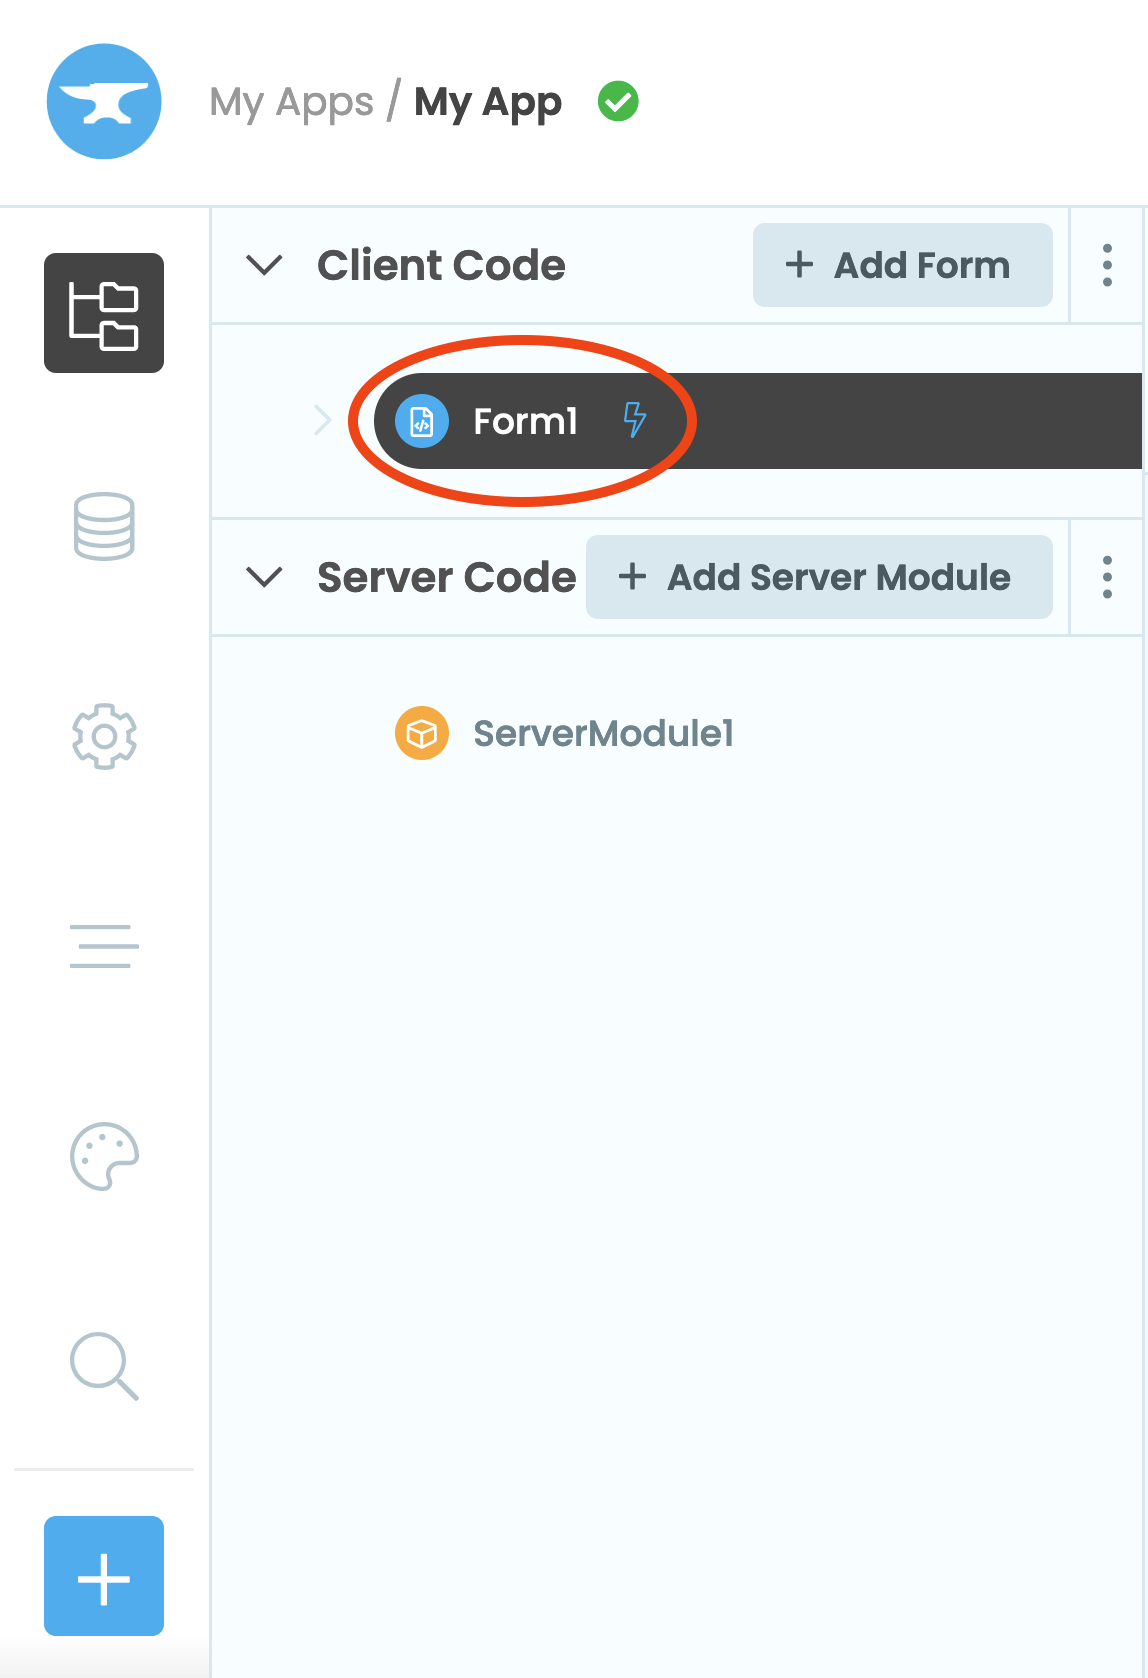The height and width of the screenshot is (1678, 1148).
Task: Click the orange ServerModule1 module icon
Action: click(x=421, y=733)
